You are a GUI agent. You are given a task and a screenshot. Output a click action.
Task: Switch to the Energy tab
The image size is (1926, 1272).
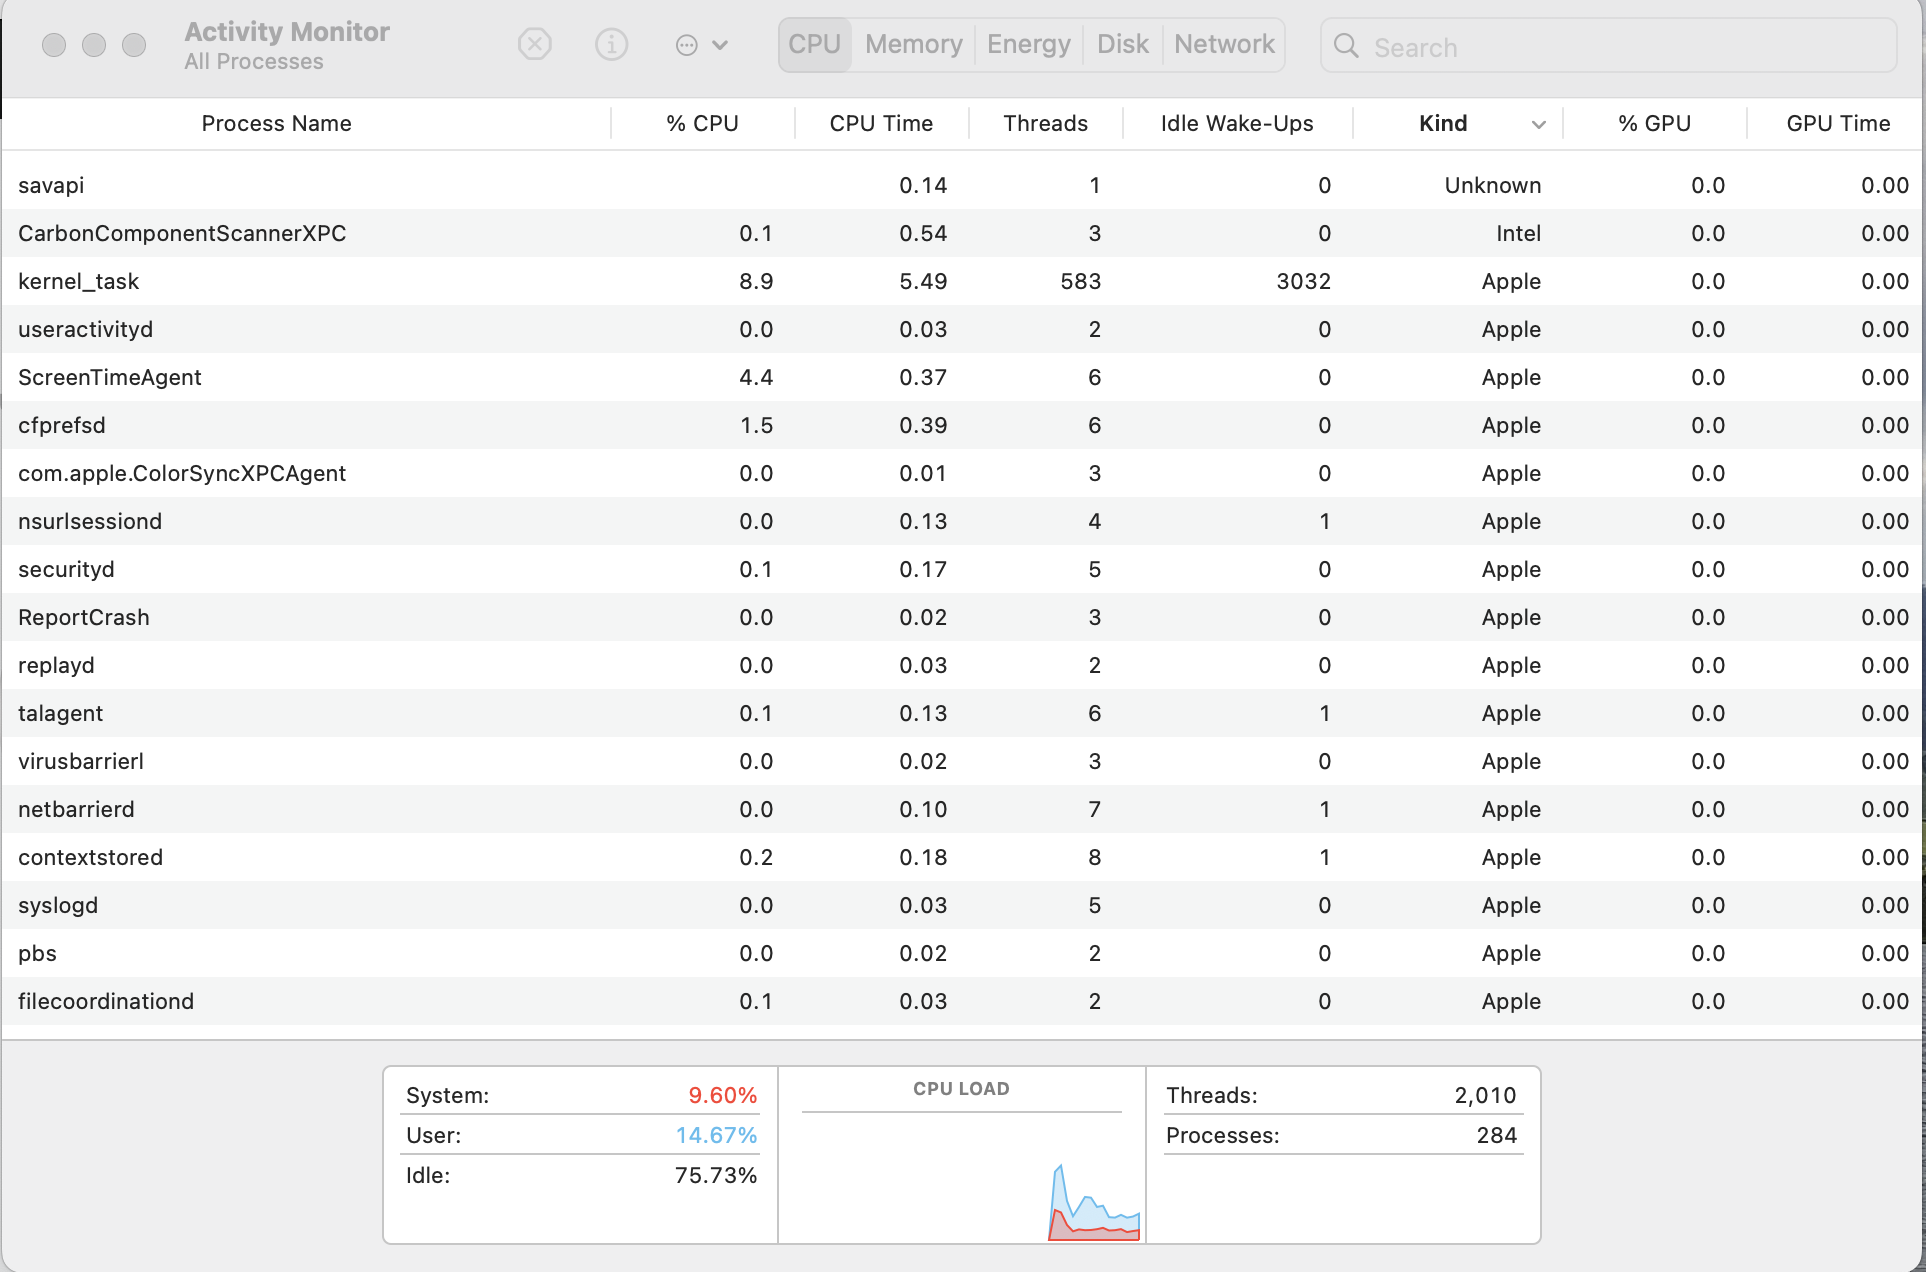pos(1028,45)
